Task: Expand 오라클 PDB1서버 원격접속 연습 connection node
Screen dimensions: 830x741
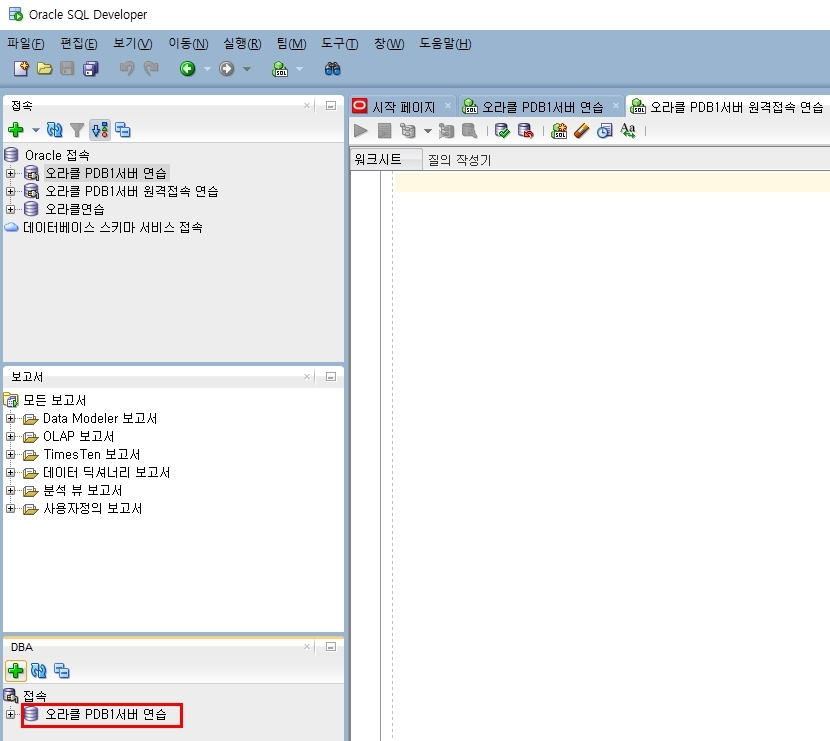Action: [11, 191]
